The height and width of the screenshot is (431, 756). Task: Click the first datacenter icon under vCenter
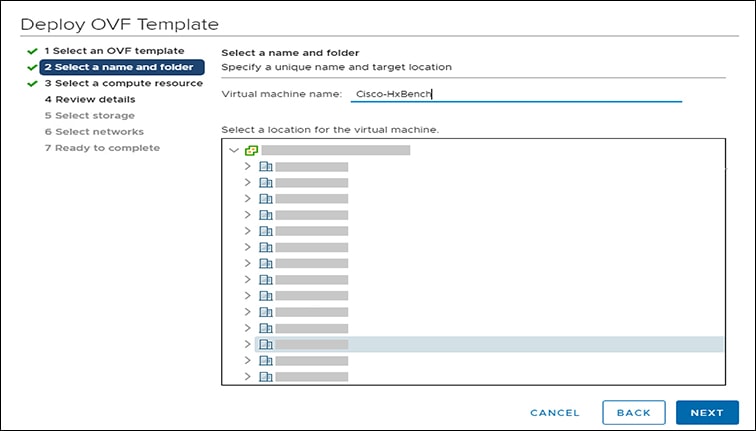pyautogui.click(x=266, y=166)
